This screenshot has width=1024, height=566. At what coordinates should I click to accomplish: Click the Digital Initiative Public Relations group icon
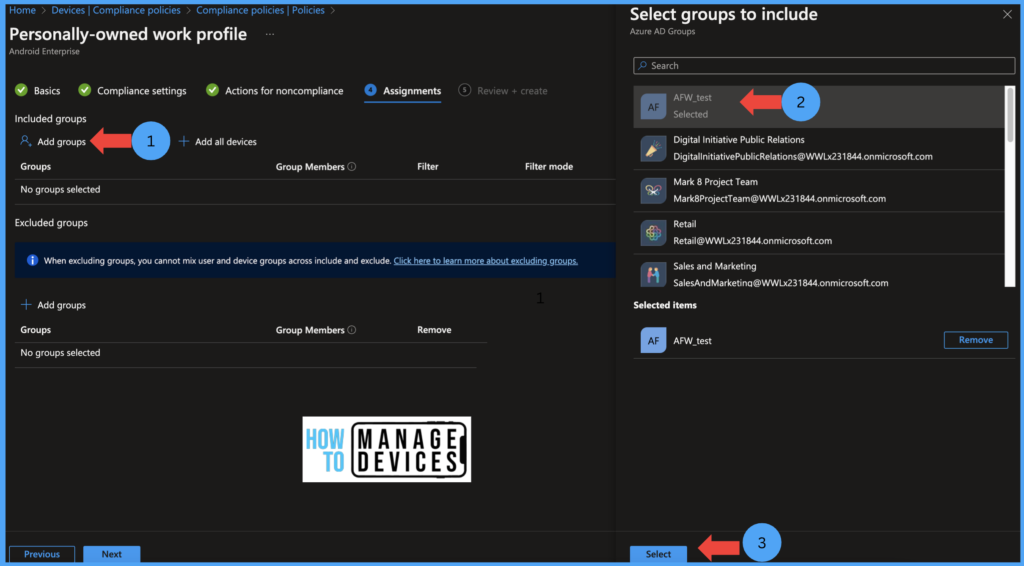(x=653, y=149)
